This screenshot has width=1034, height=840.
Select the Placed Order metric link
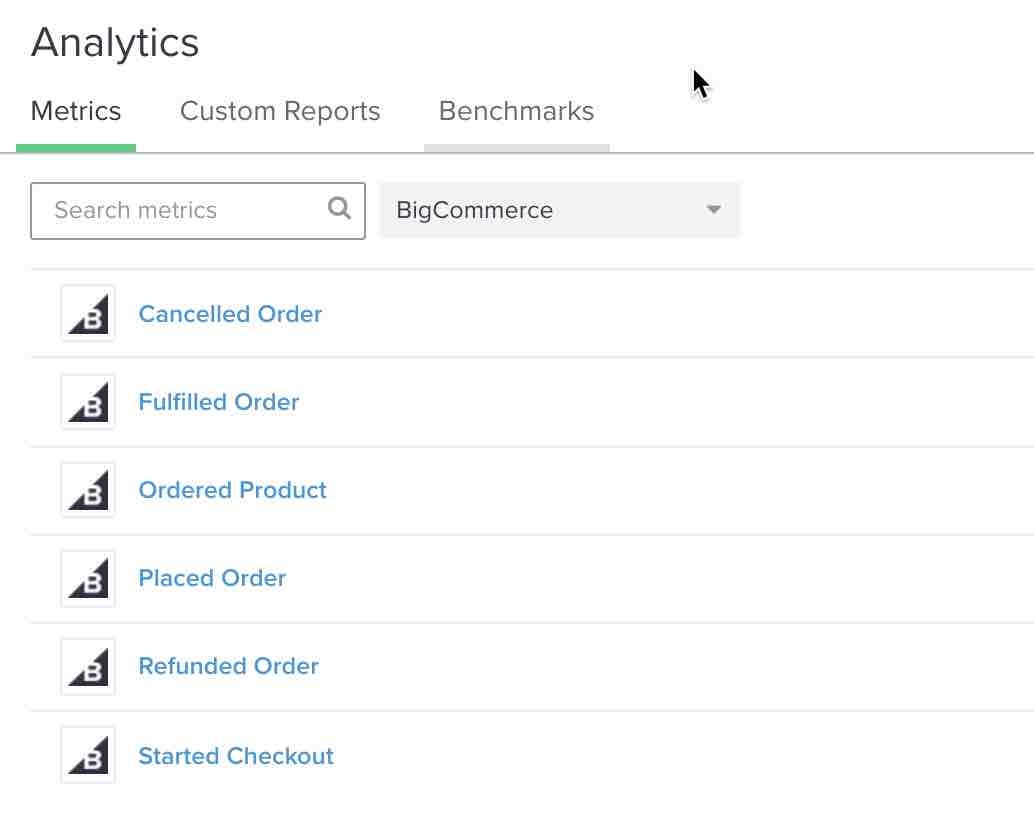pyautogui.click(x=212, y=578)
